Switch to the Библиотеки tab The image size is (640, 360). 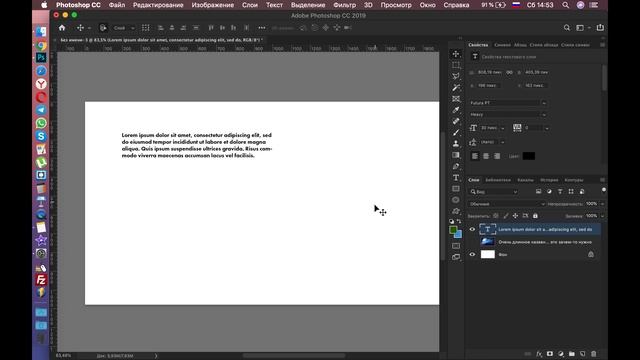click(x=498, y=180)
